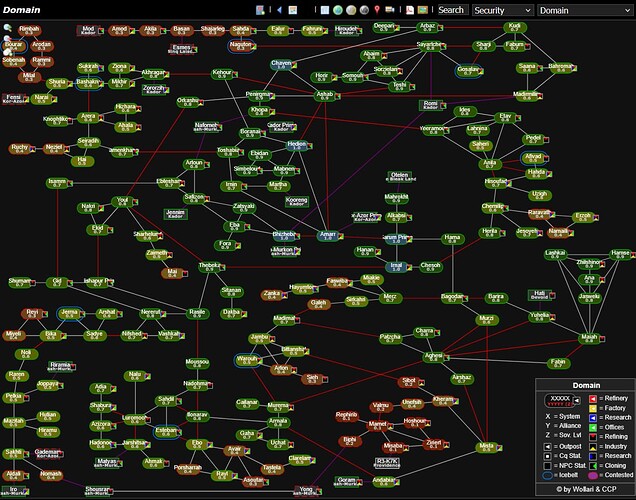Open the Thebeka system node
This screenshot has height=500, width=636.
(209, 266)
